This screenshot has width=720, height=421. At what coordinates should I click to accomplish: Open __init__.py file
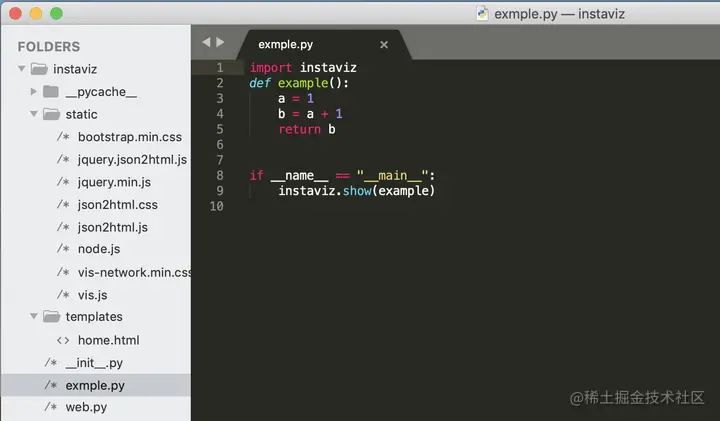pos(94,363)
